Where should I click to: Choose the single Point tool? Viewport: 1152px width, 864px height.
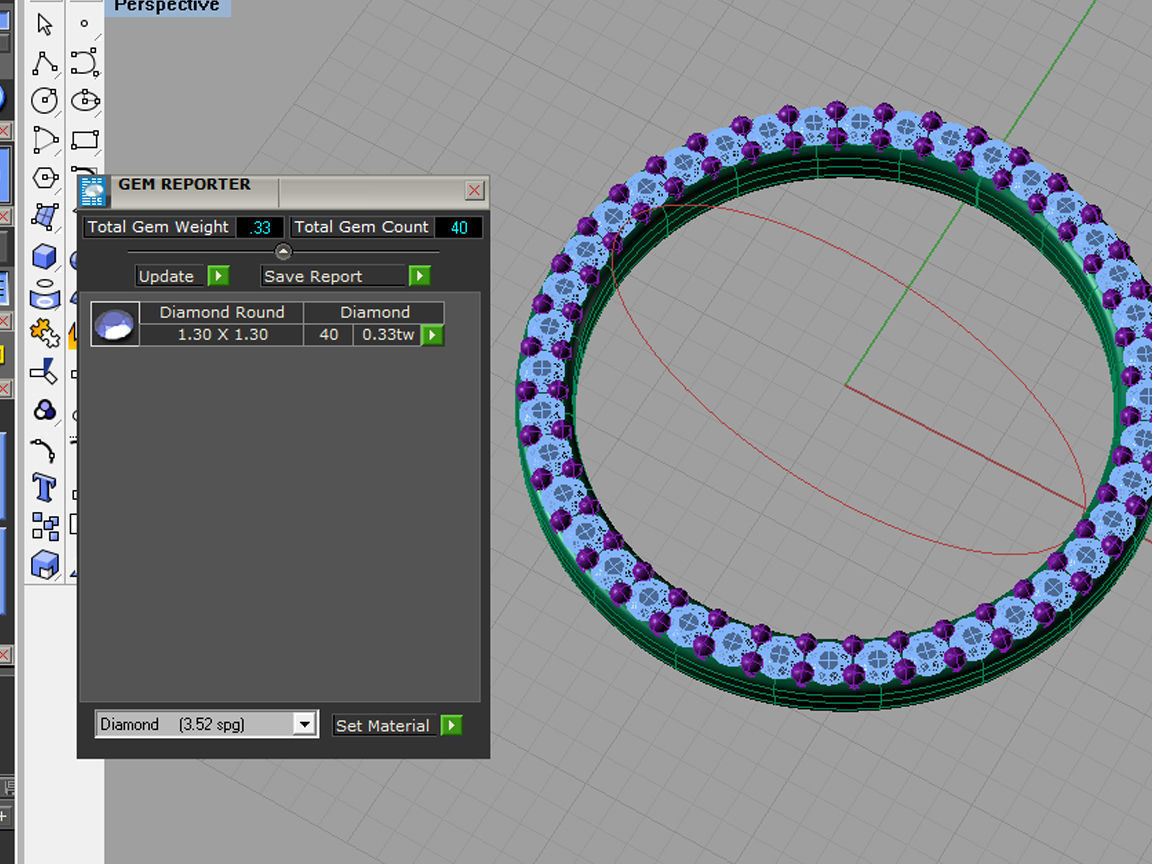(x=85, y=24)
